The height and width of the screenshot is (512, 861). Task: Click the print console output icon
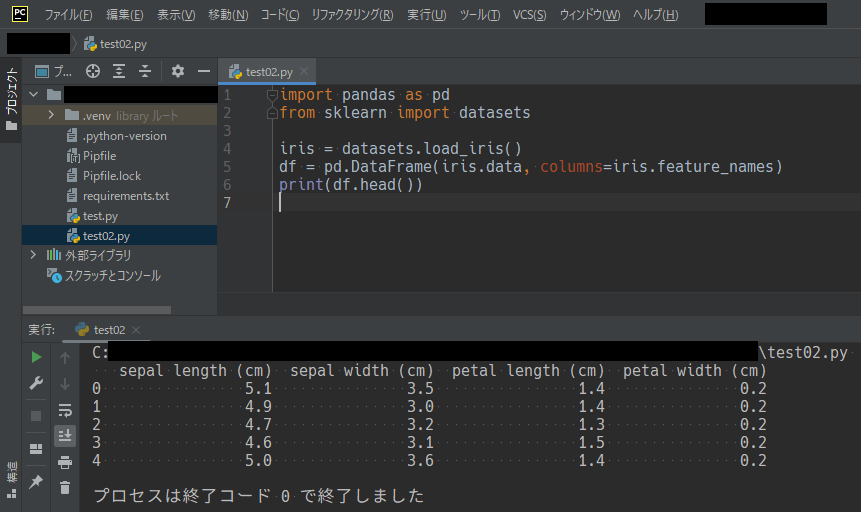tap(65, 462)
